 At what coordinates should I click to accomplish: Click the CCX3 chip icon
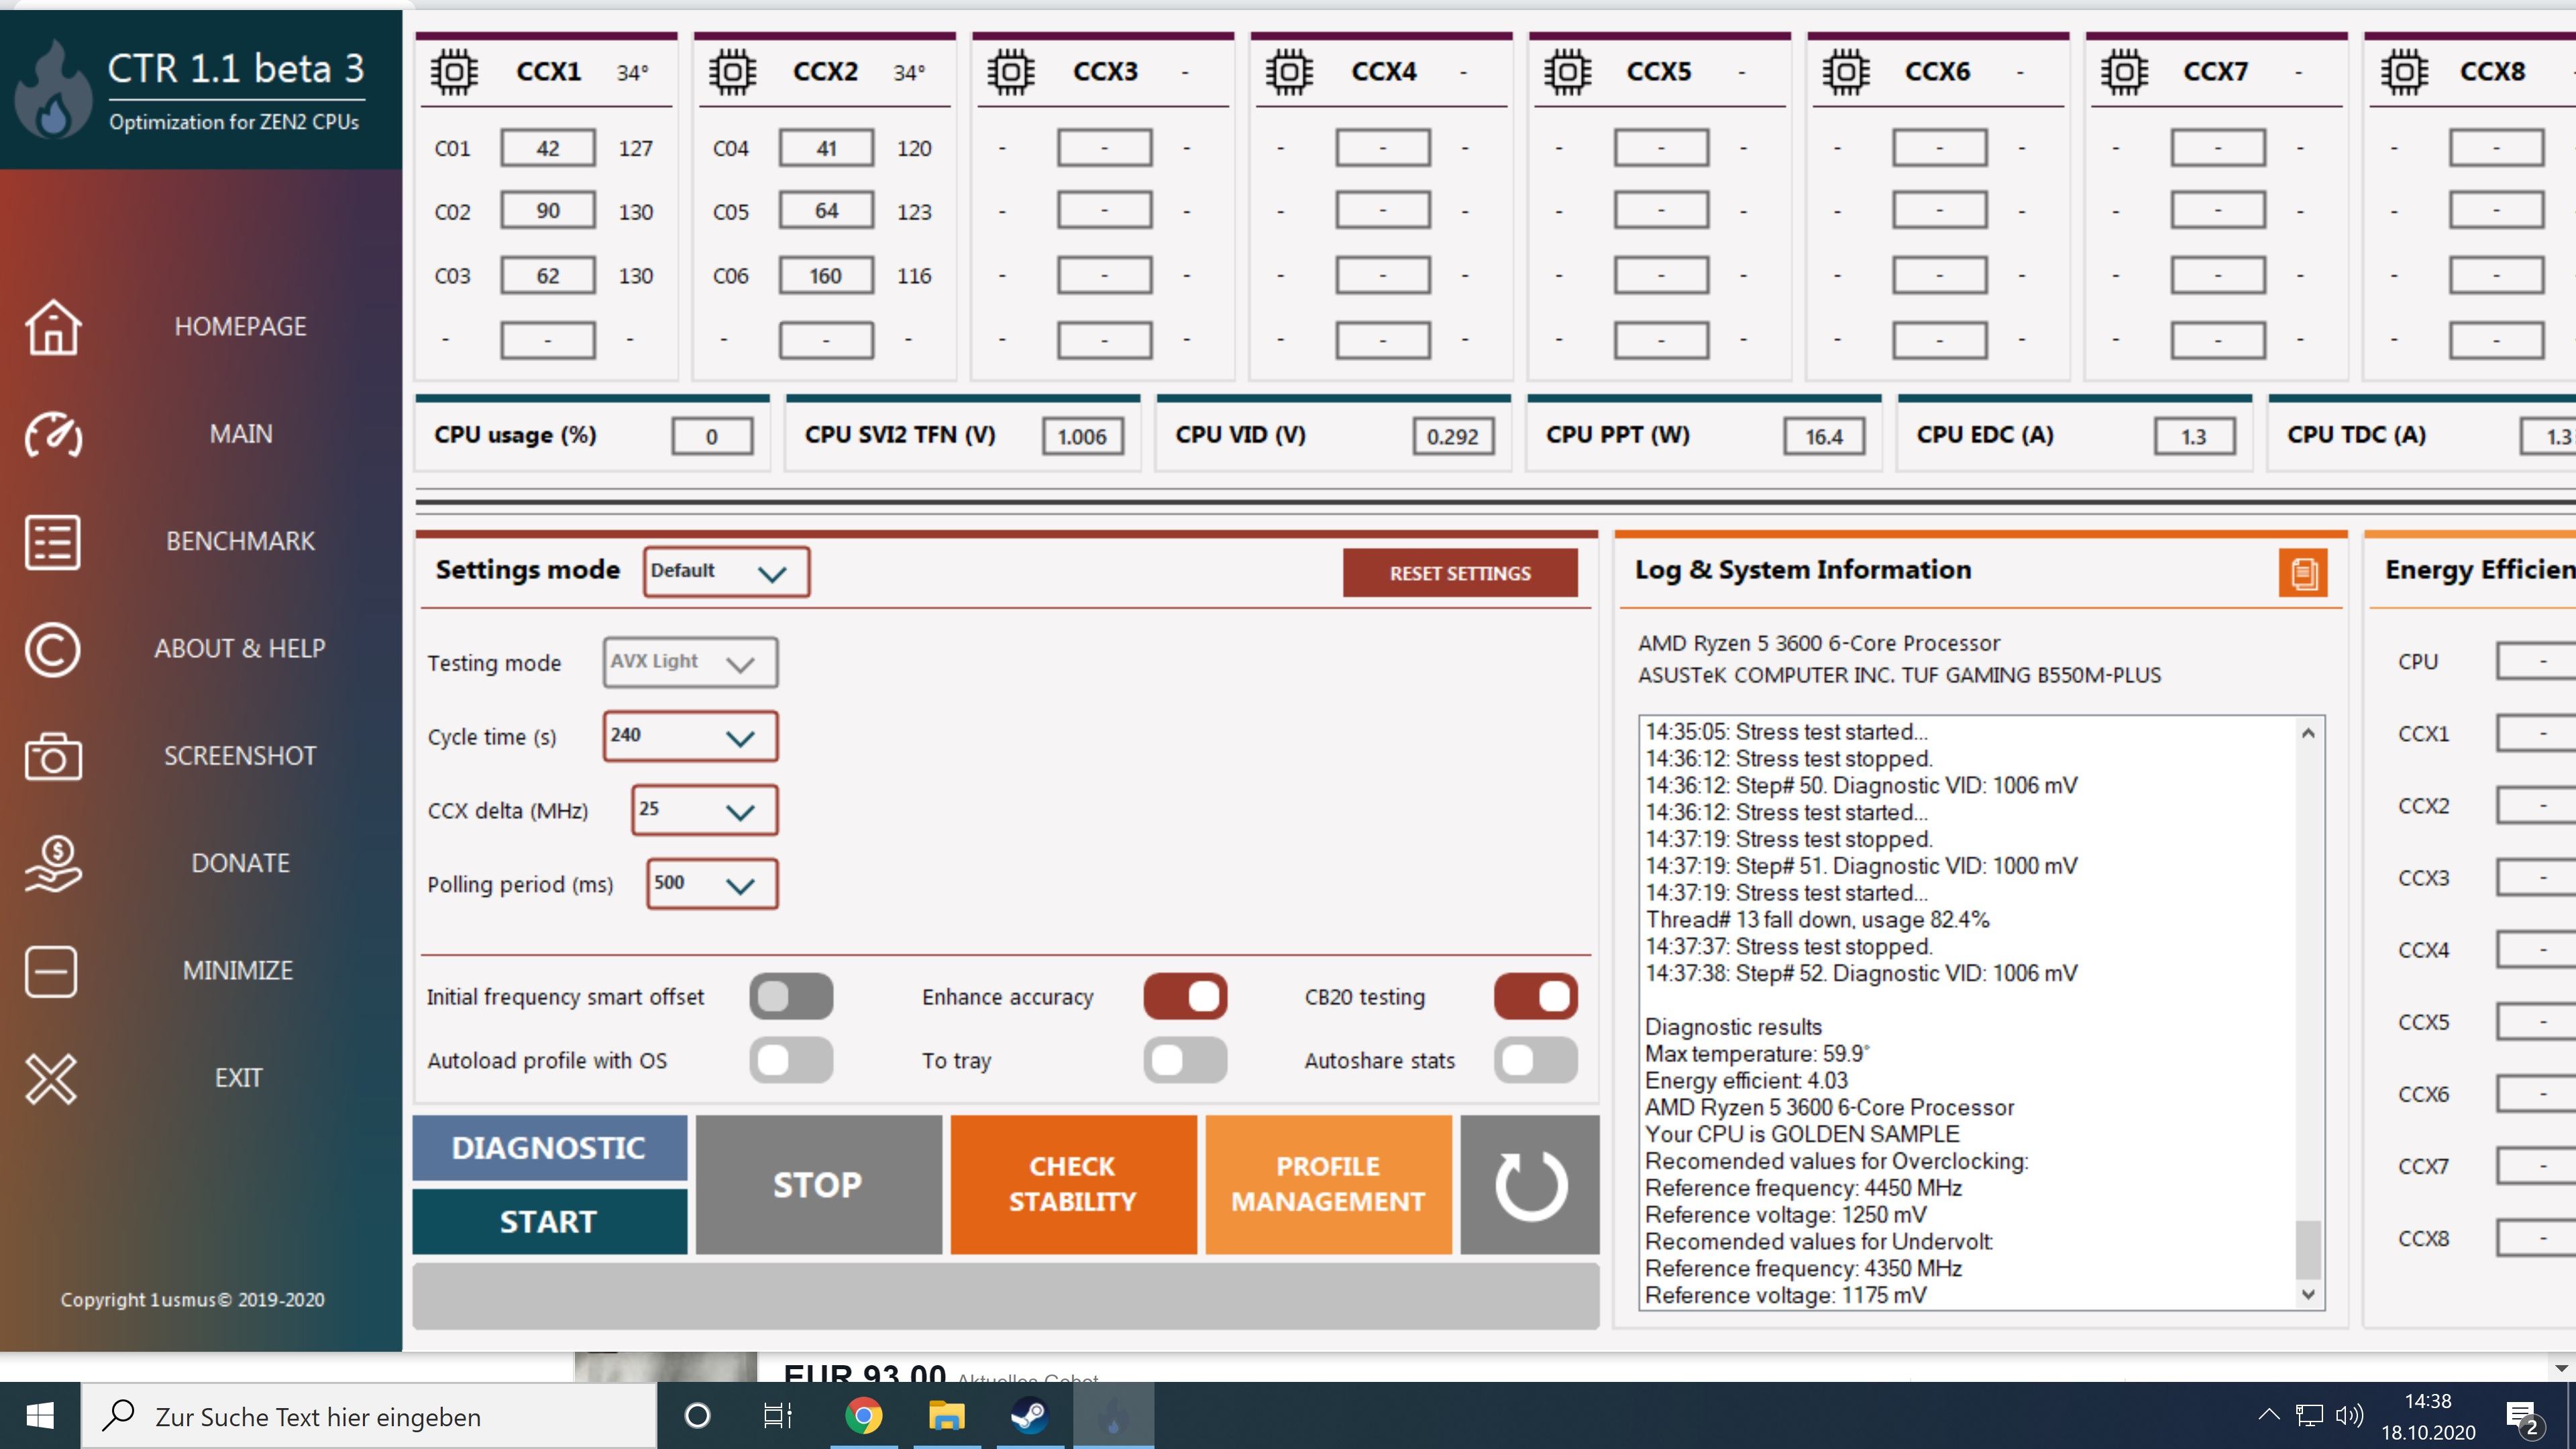[x=1011, y=72]
